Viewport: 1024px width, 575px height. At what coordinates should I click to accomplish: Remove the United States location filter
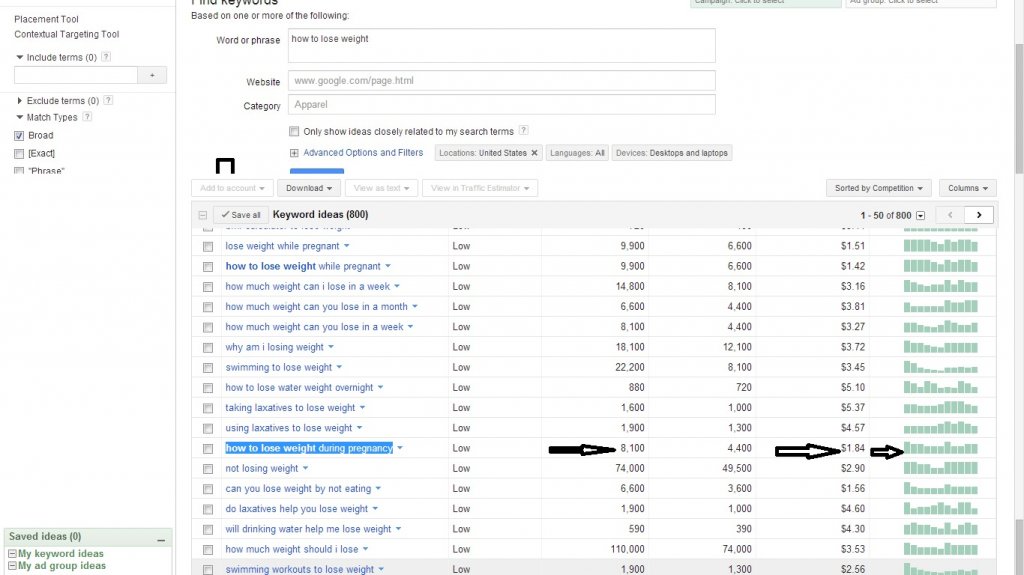(x=534, y=153)
